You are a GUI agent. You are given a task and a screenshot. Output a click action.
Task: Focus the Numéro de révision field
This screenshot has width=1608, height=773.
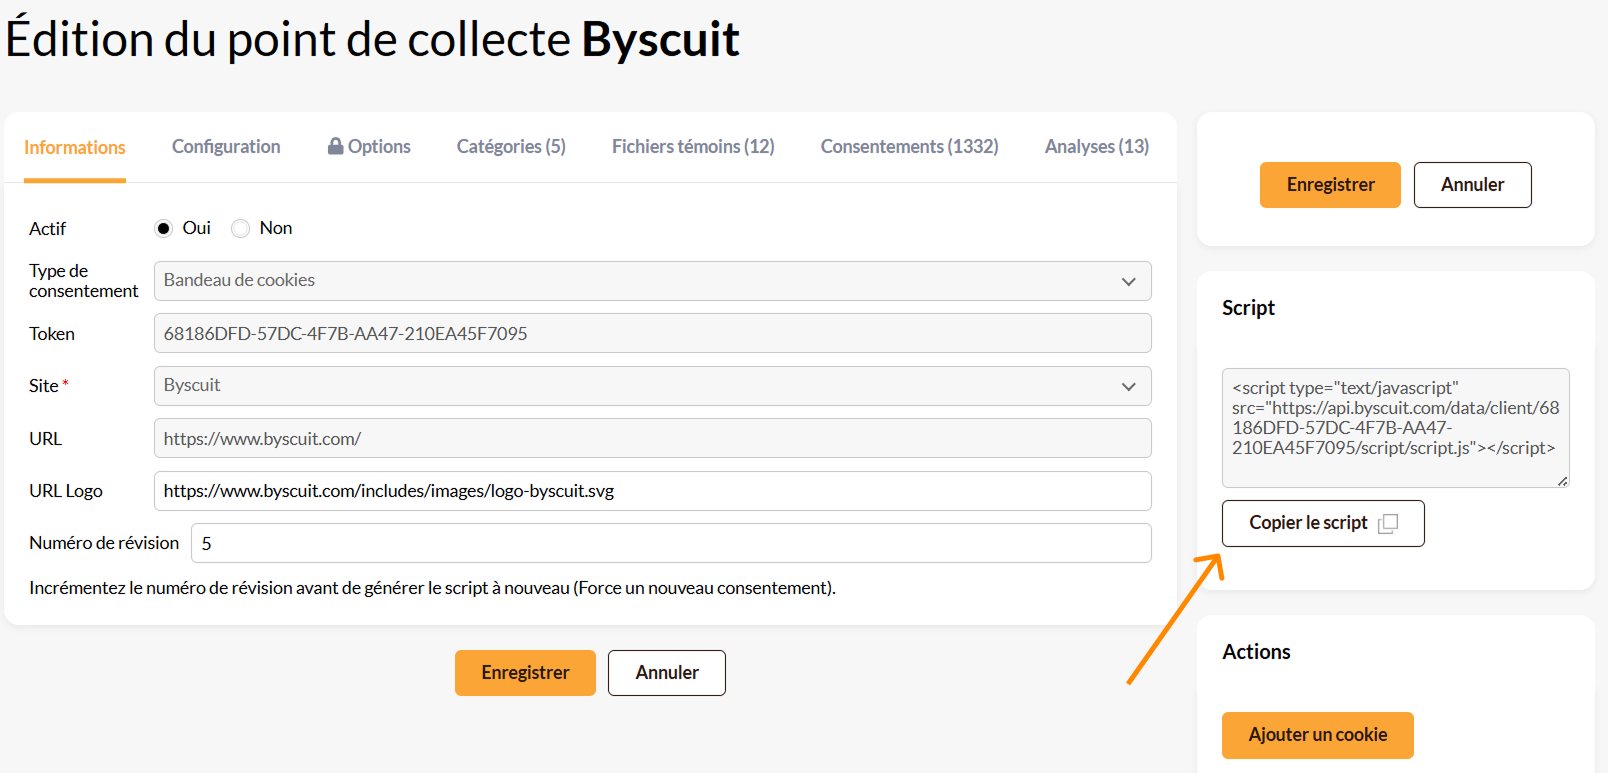click(x=671, y=543)
